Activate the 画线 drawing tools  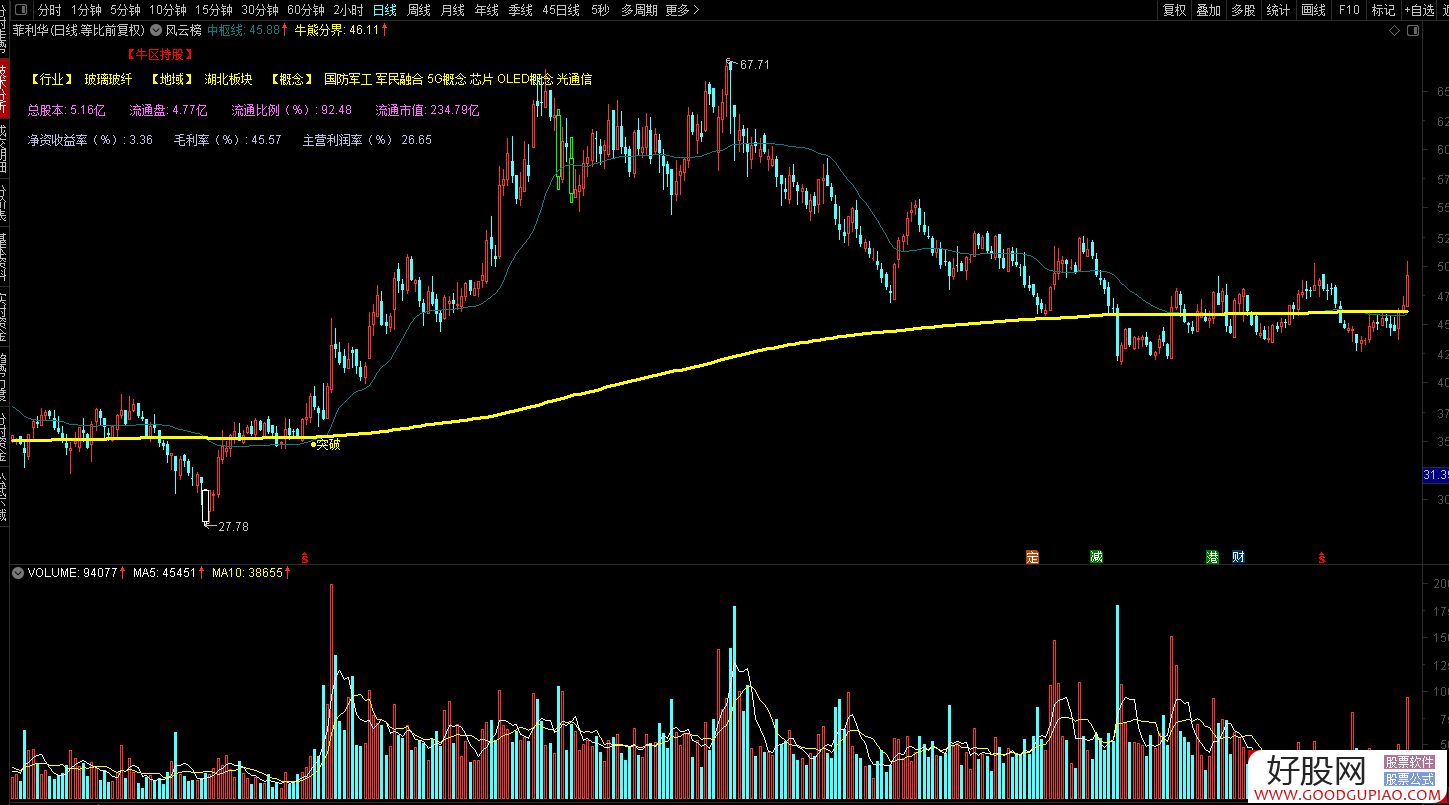pos(1313,10)
